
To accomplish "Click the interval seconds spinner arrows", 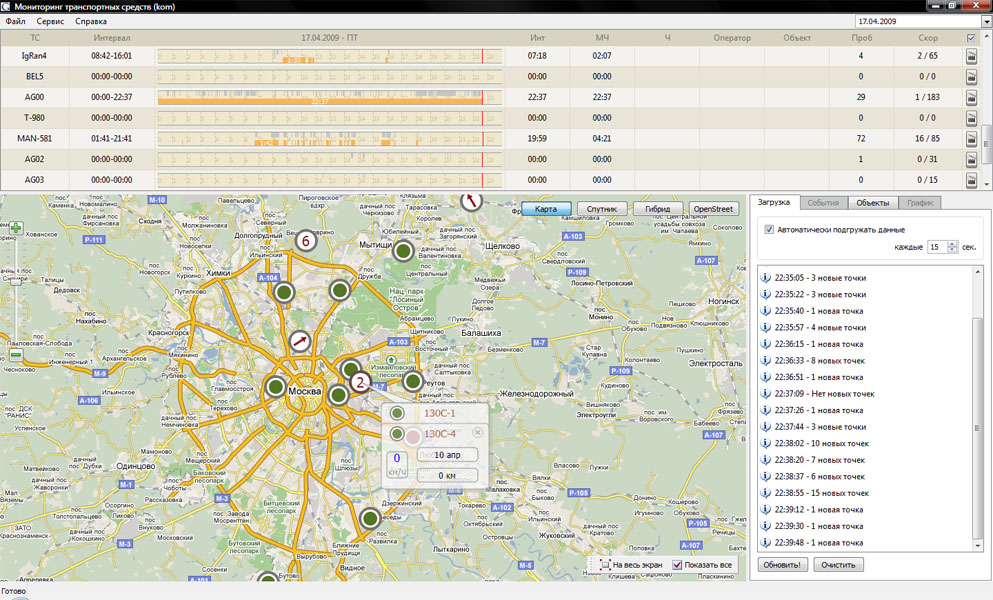I will pos(952,247).
